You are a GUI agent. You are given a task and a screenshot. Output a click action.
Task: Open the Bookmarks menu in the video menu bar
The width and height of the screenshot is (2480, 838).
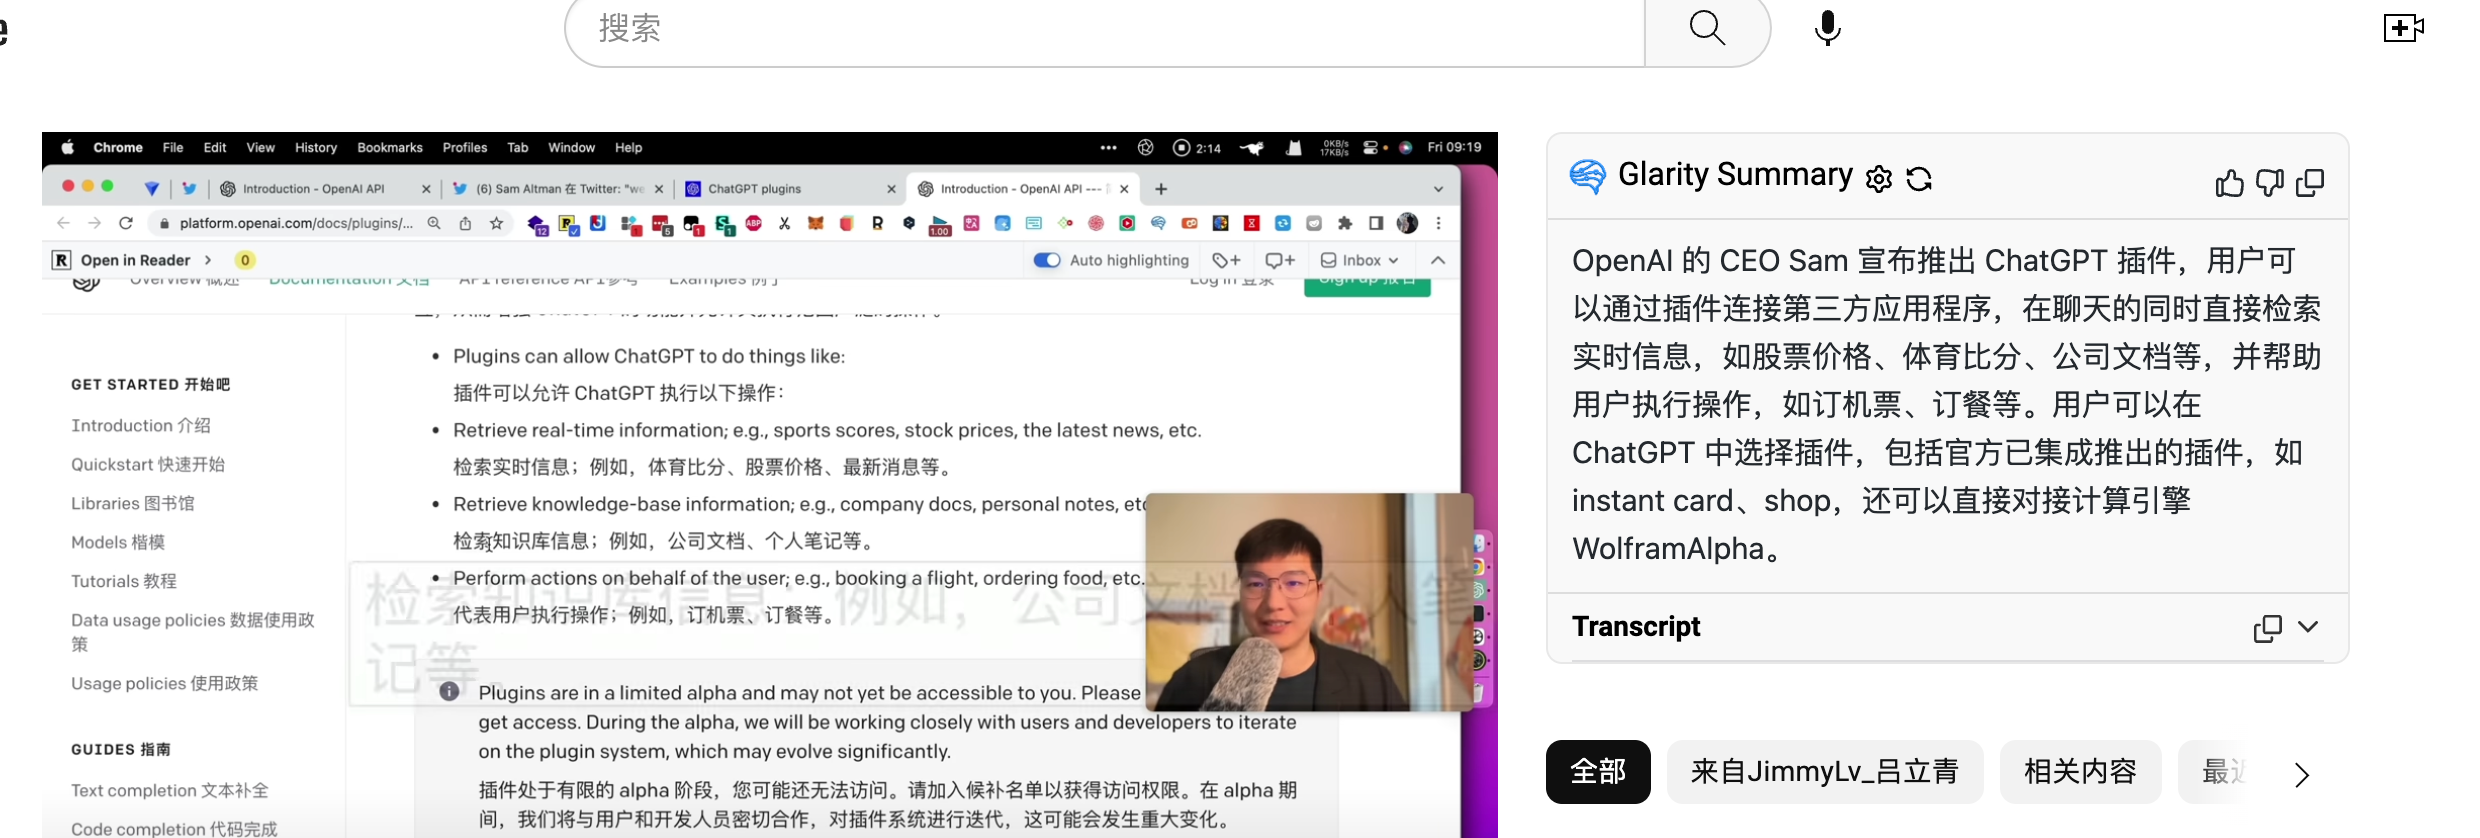[390, 147]
